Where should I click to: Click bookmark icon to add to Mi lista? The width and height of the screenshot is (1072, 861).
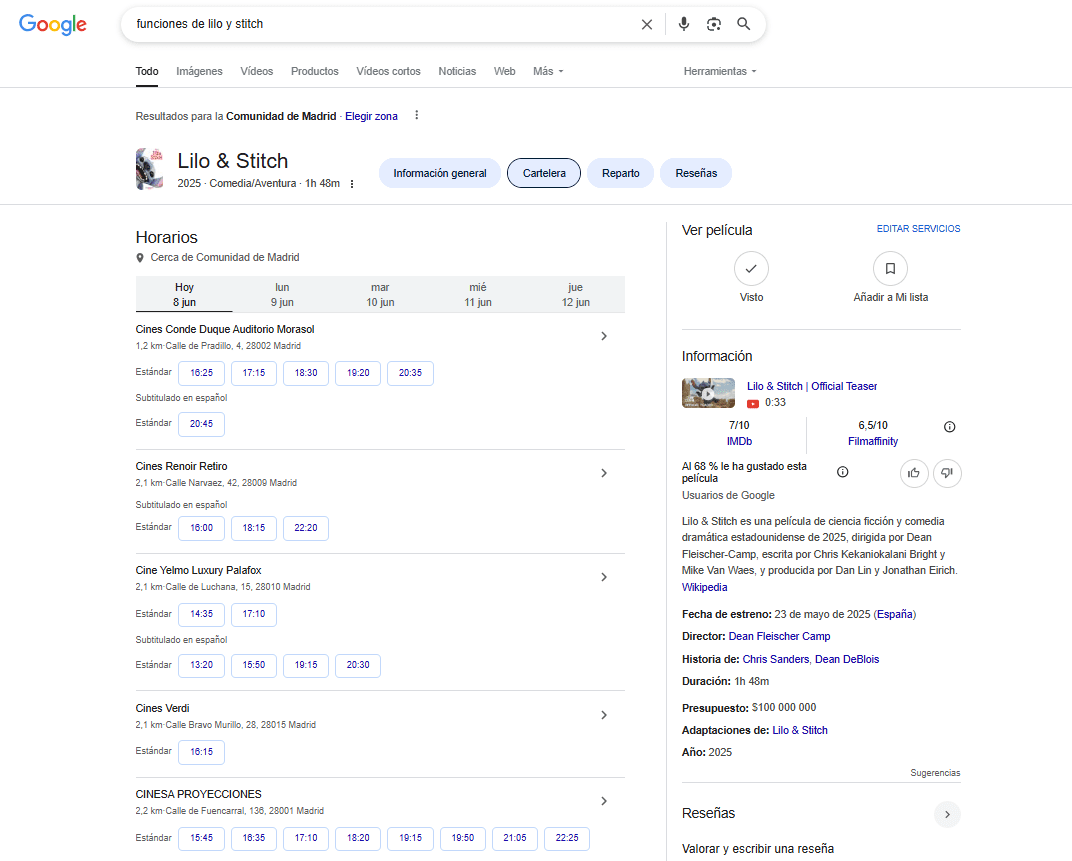[890, 269]
